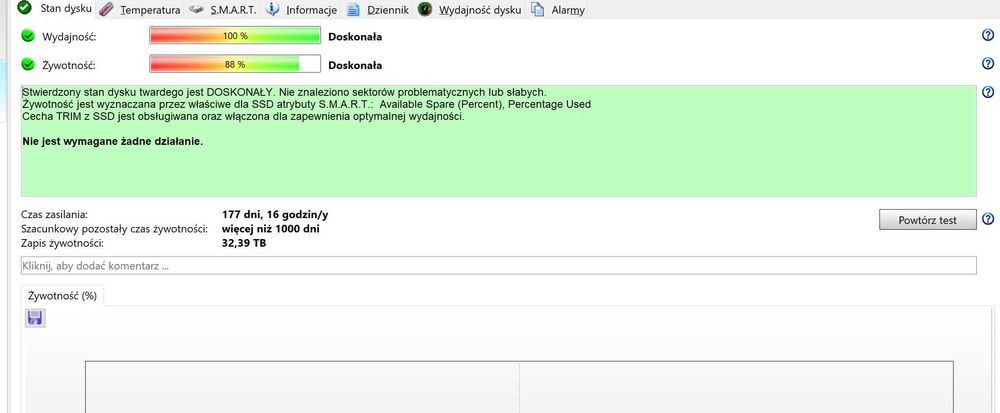1000x413 pixels.
Task: Switch to the Alarmy tab
Action: pyautogui.click(x=557, y=10)
